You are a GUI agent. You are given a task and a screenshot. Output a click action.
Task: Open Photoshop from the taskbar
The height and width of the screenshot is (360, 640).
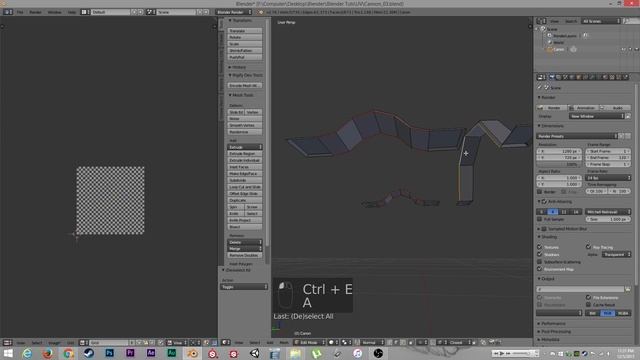[x=109, y=353]
